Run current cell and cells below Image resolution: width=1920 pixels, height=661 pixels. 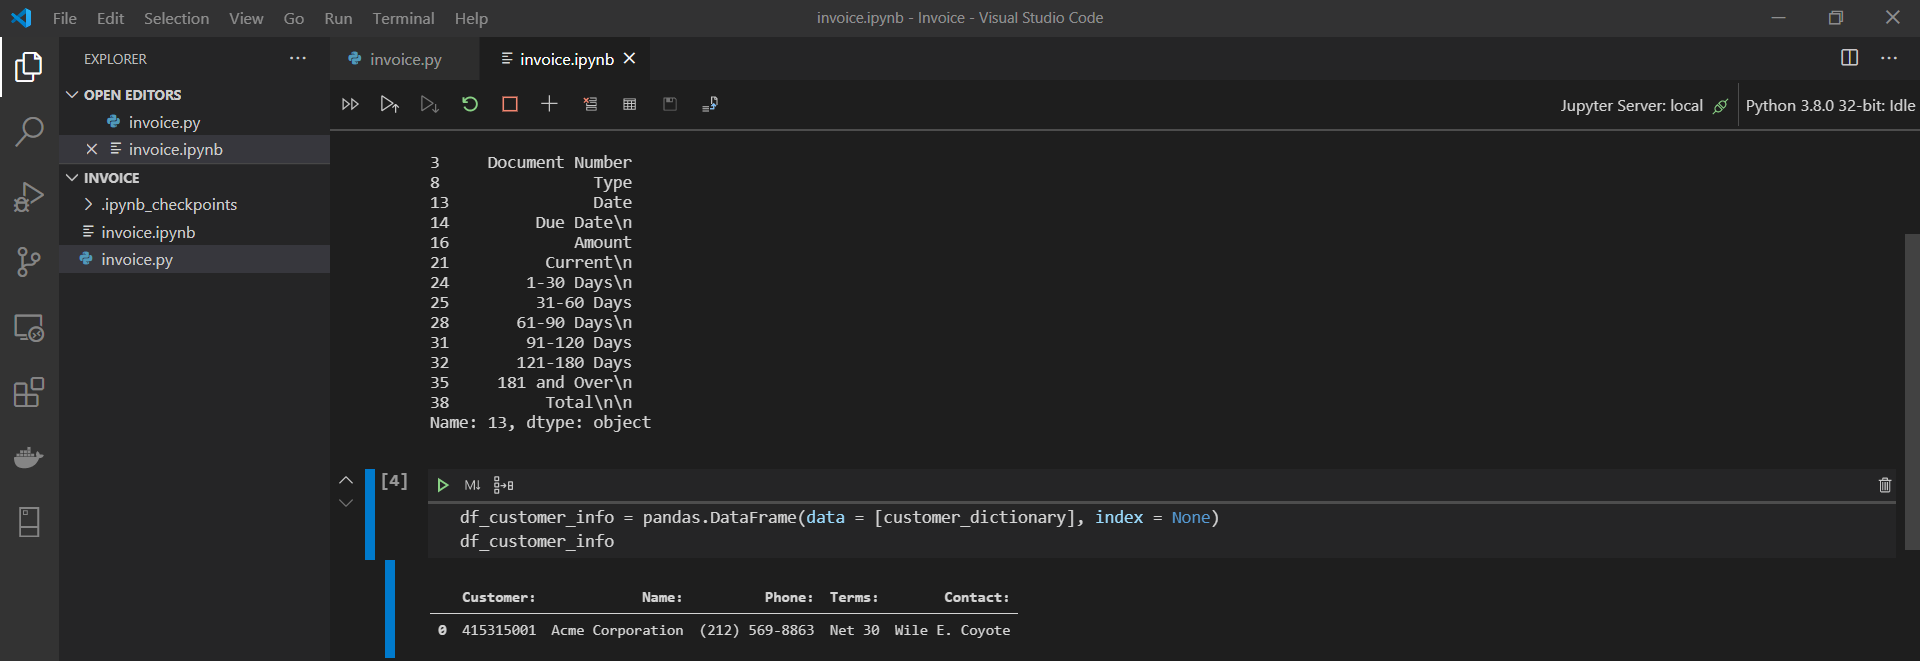pos(430,104)
